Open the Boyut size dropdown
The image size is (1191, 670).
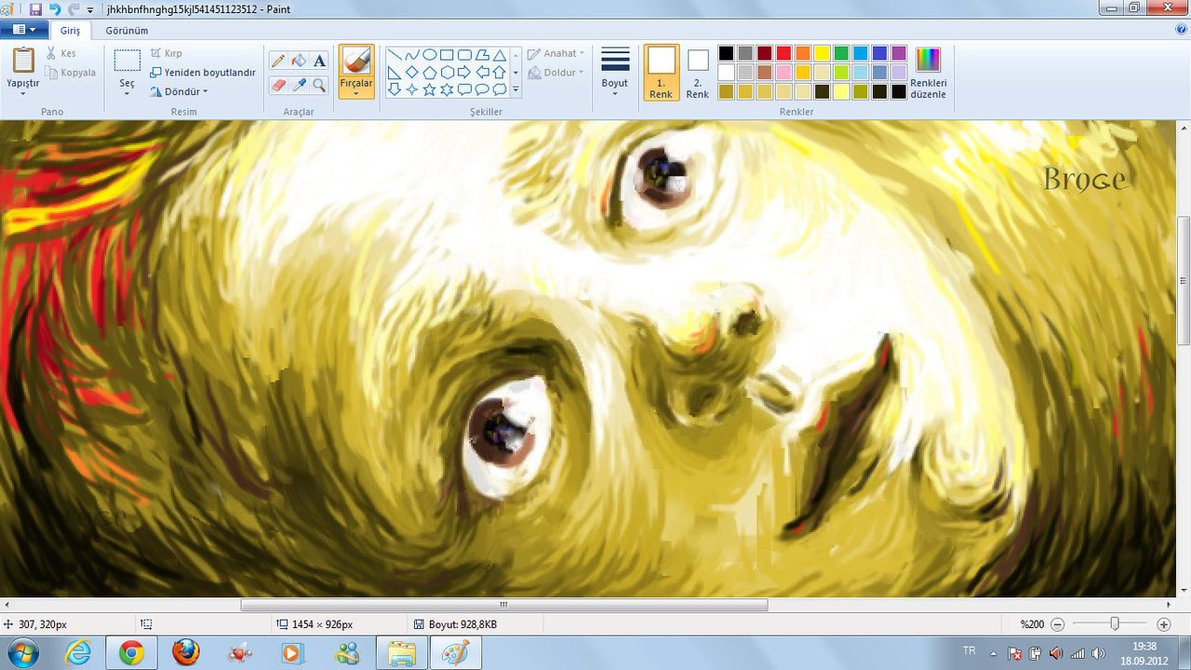tap(615, 71)
